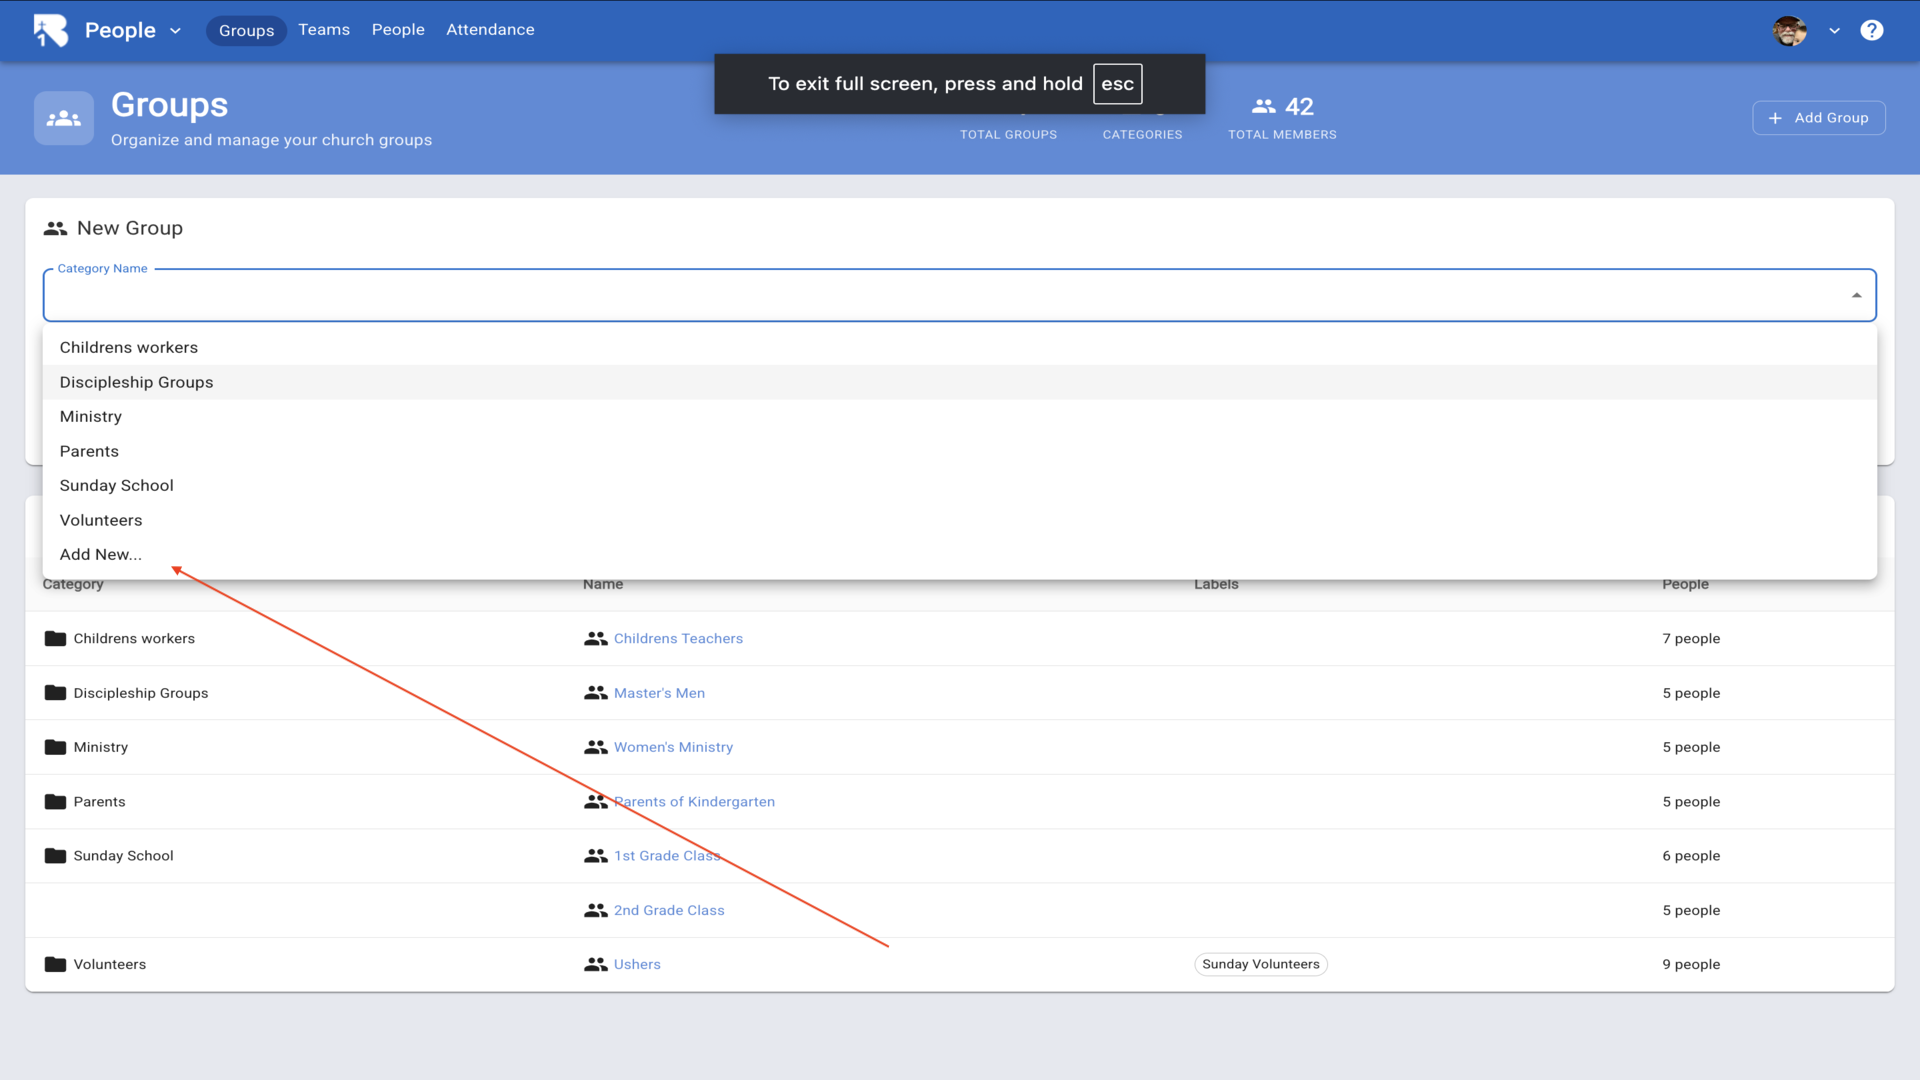Viewport: 1920px width, 1080px height.
Task: Expand the People app switcher chevron
Action: 176,31
